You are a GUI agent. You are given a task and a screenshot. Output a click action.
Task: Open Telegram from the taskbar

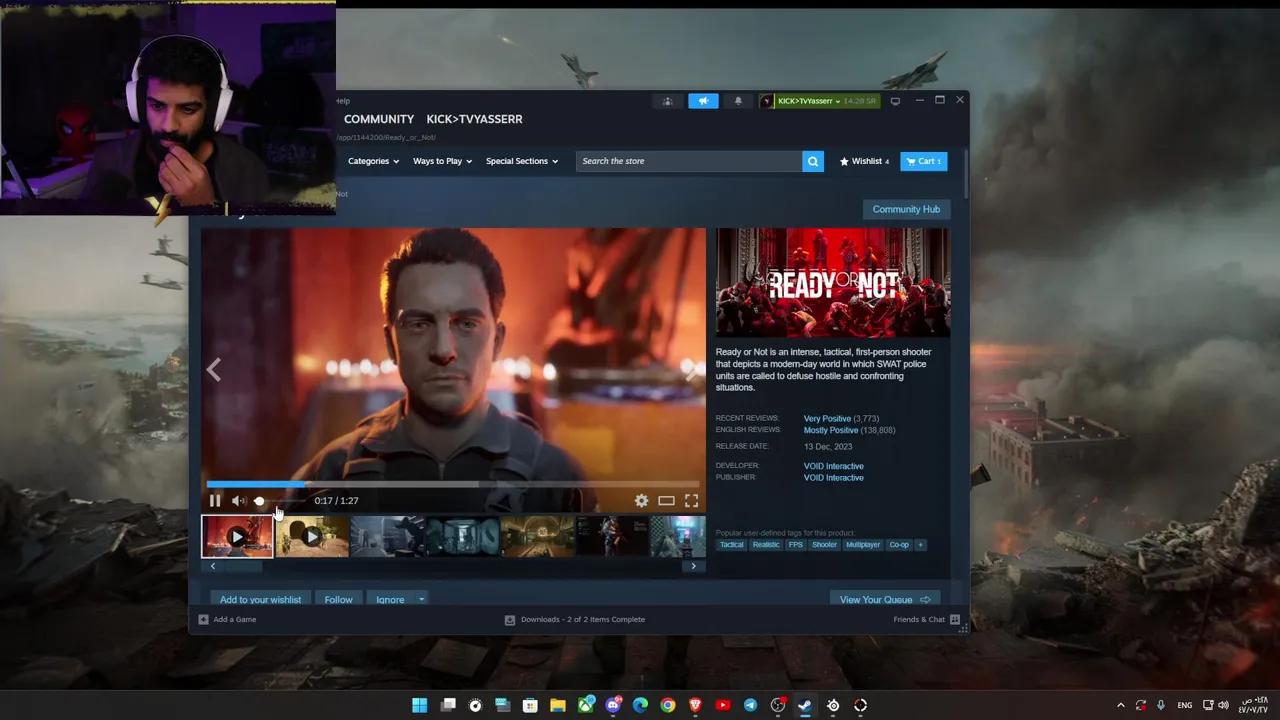coord(750,705)
